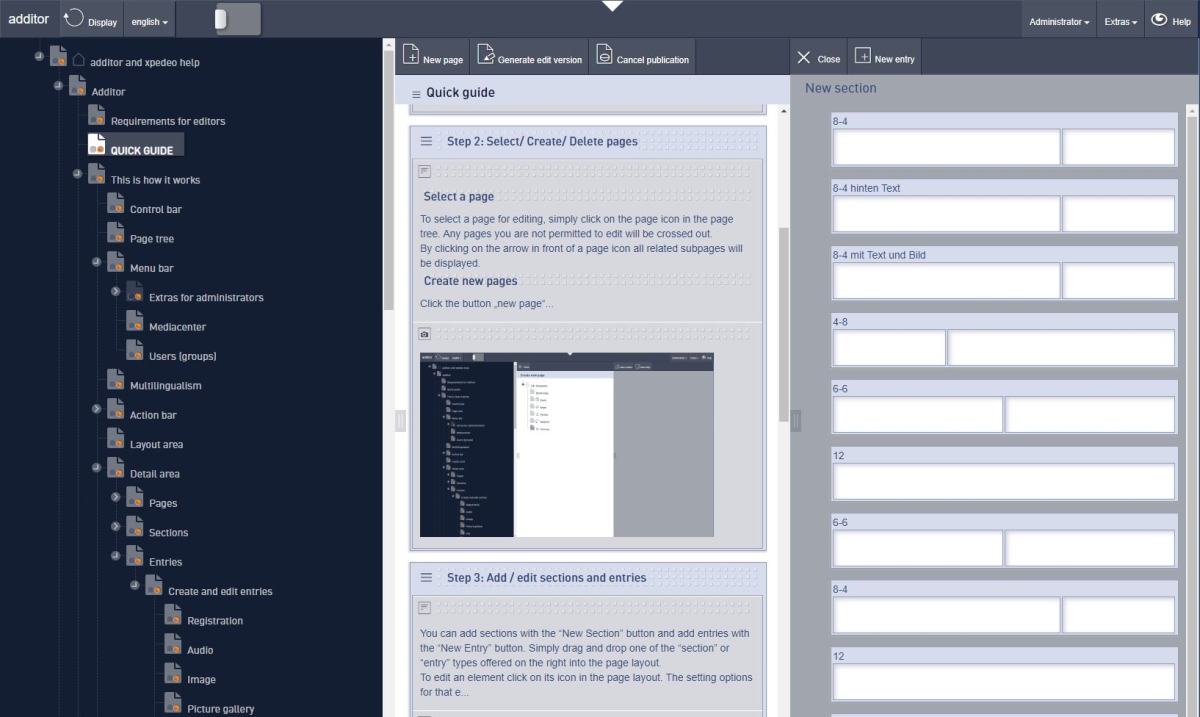Open the Administrator menu

click(1059, 21)
